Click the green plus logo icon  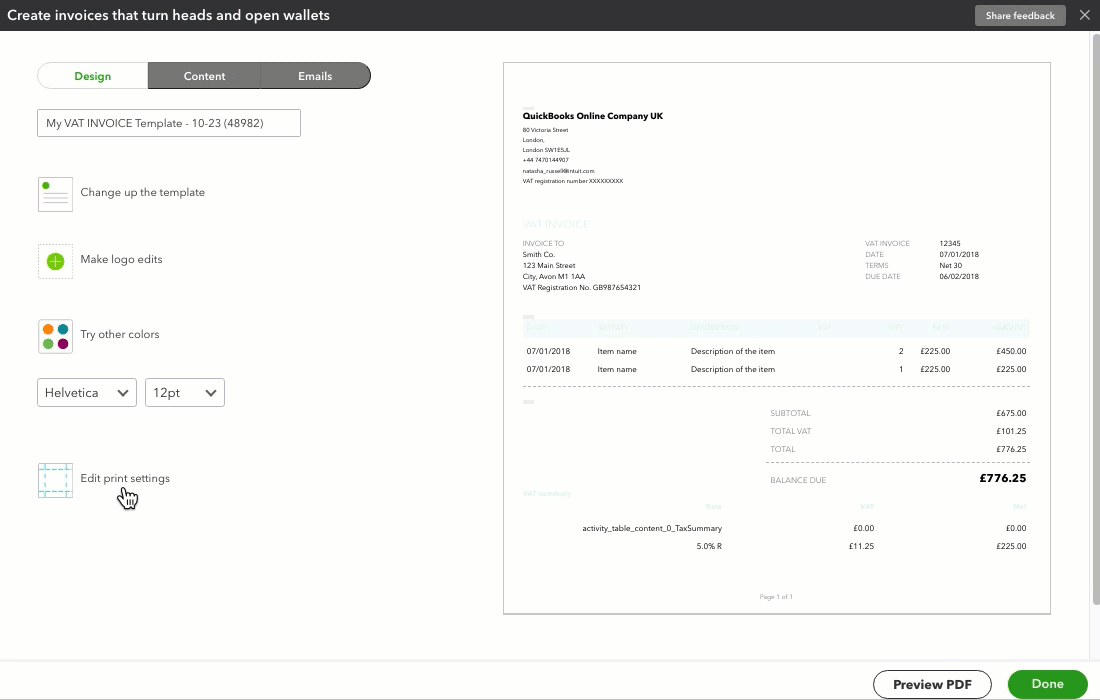(55, 262)
